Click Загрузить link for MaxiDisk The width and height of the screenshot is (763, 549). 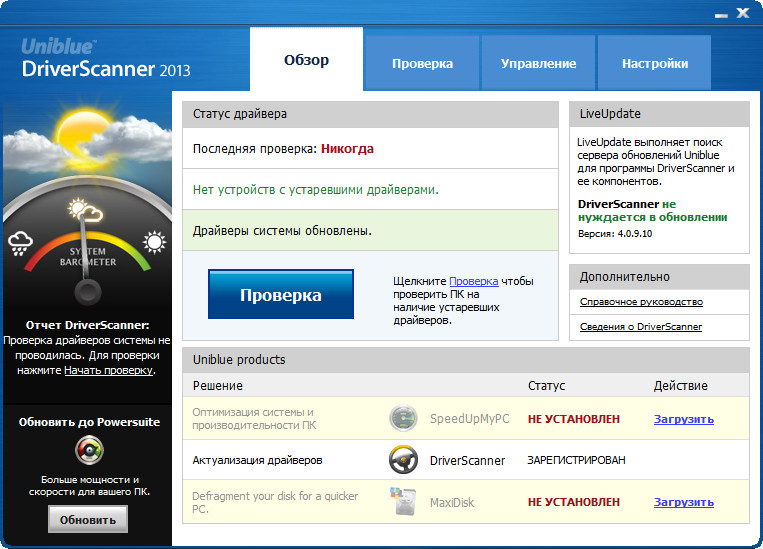pyautogui.click(x=683, y=501)
